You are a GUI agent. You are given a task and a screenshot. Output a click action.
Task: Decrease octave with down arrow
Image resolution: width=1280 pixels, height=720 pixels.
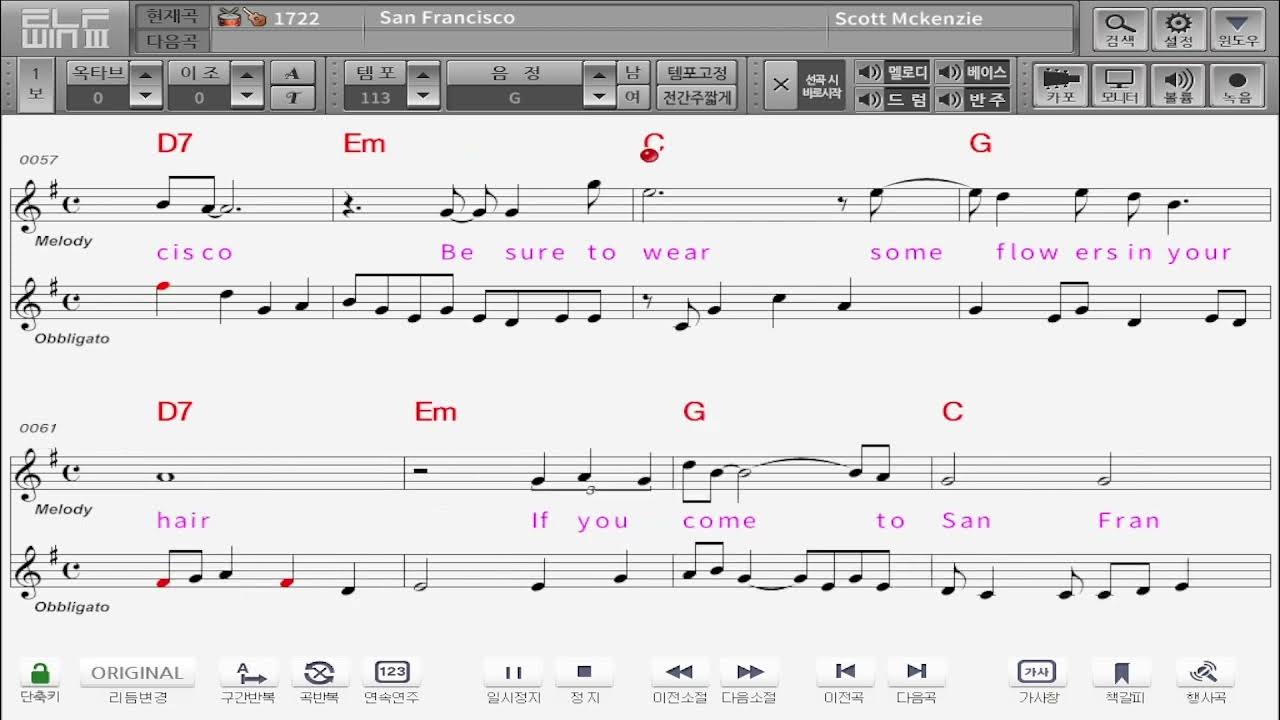147,97
